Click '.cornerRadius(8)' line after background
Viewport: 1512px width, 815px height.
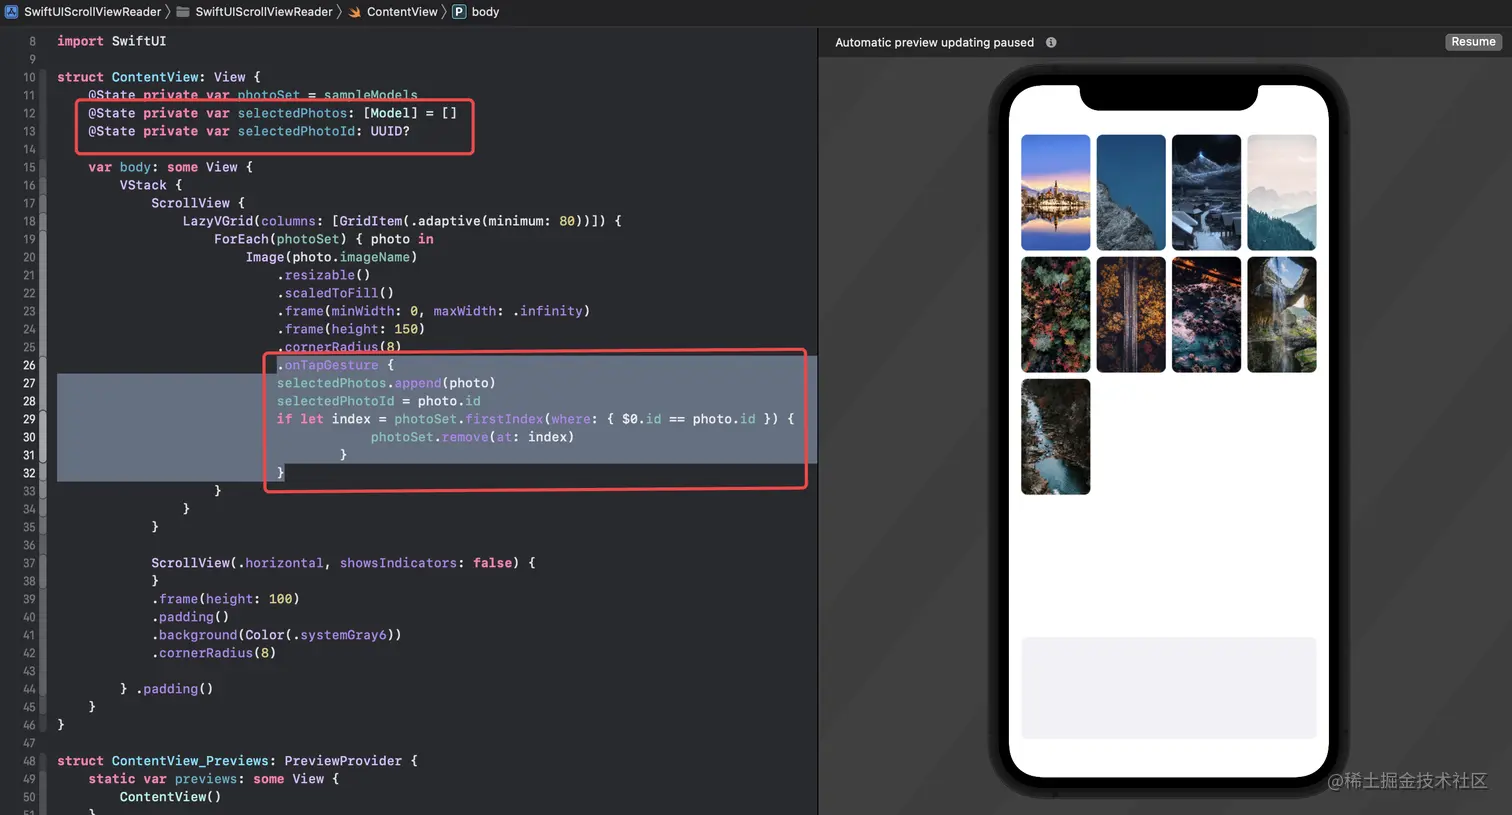(213, 653)
